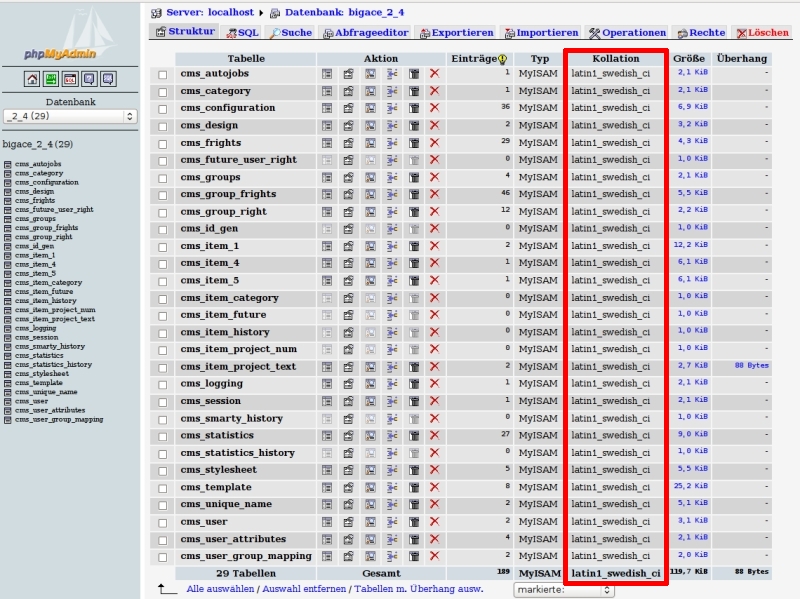
Task: Open the Operationen tab
Action: click(627, 33)
